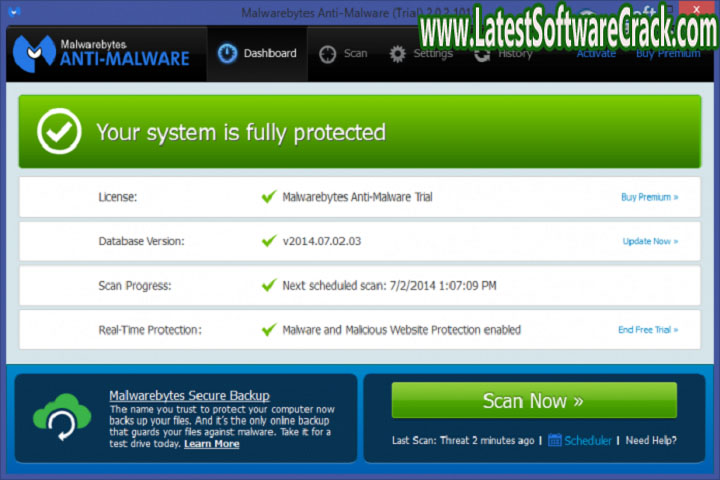Open Malwarebytes Secure Backup heading link
The width and height of the screenshot is (720, 480).
coord(189,395)
